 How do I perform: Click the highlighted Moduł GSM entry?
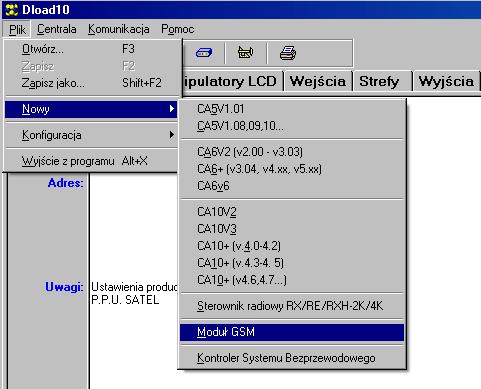tap(292, 332)
